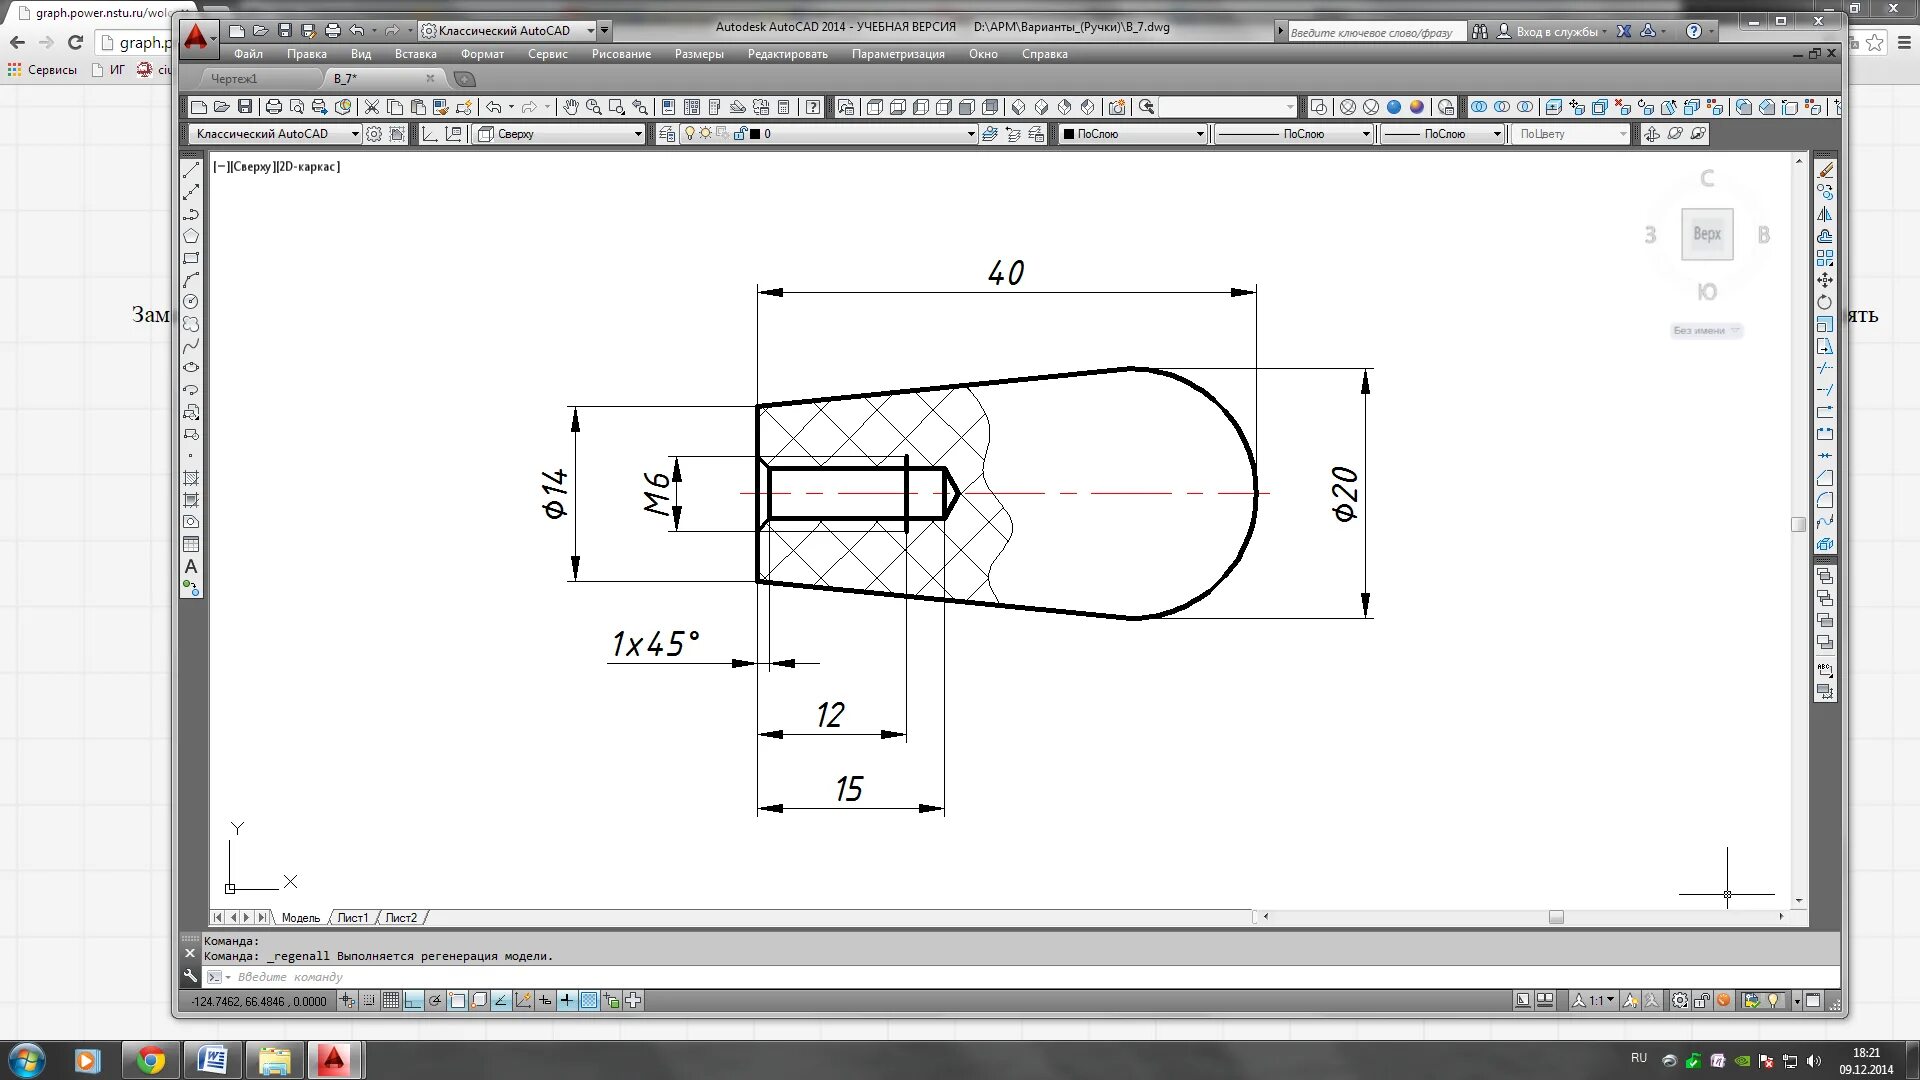The width and height of the screenshot is (1920, 1080).
Task: Click the horizontal scrollbar thumb below drawing
Action: click(1556, 917)
